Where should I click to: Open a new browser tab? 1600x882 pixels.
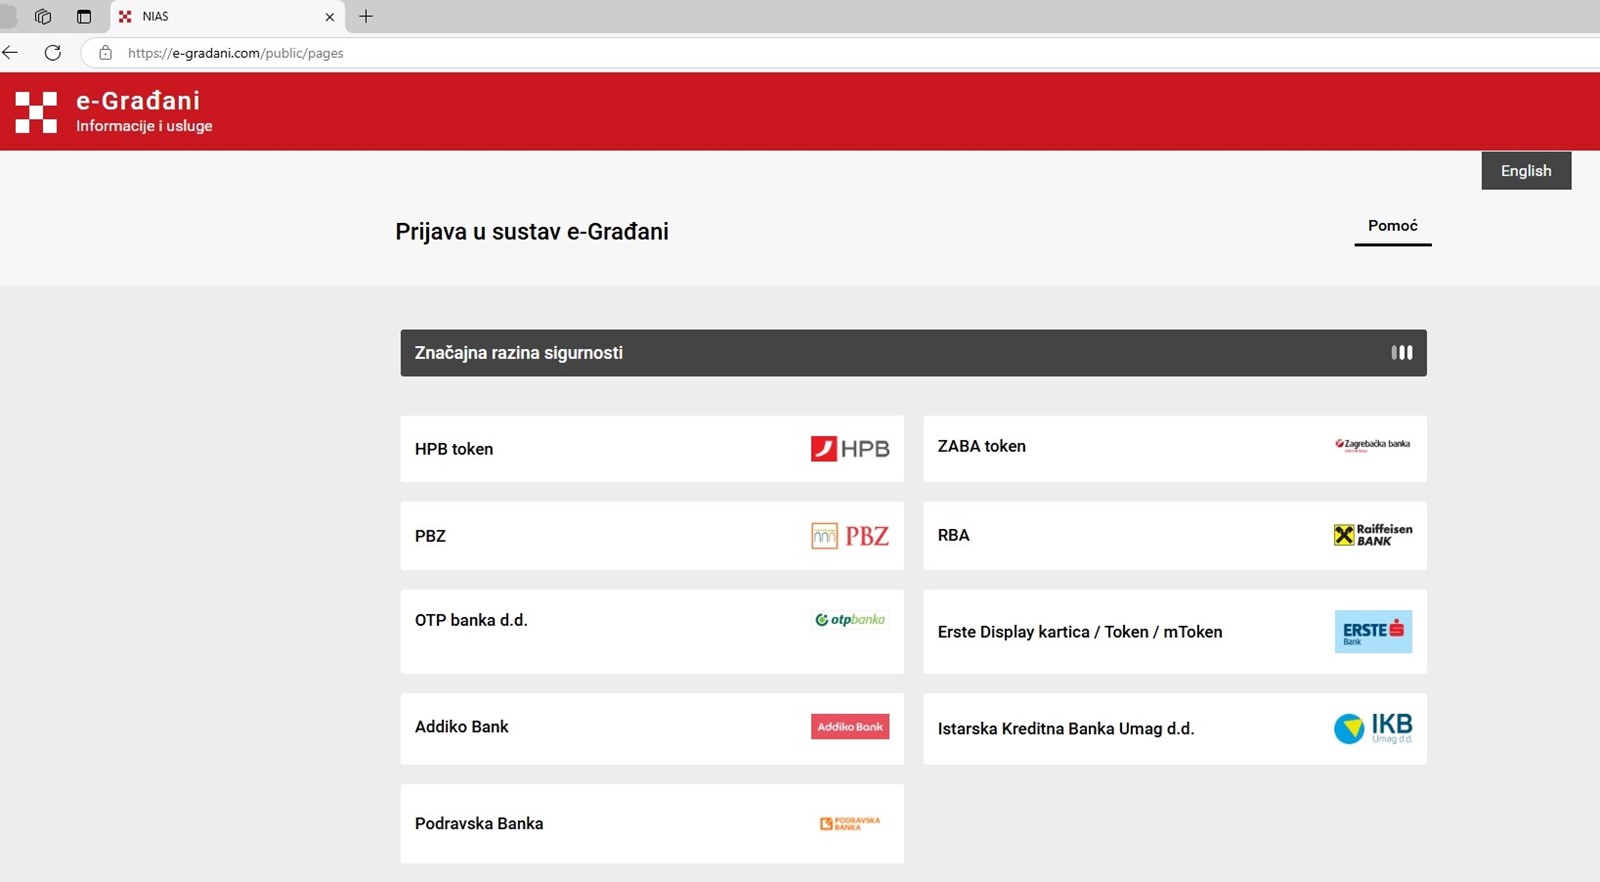[x=366, y=16]
